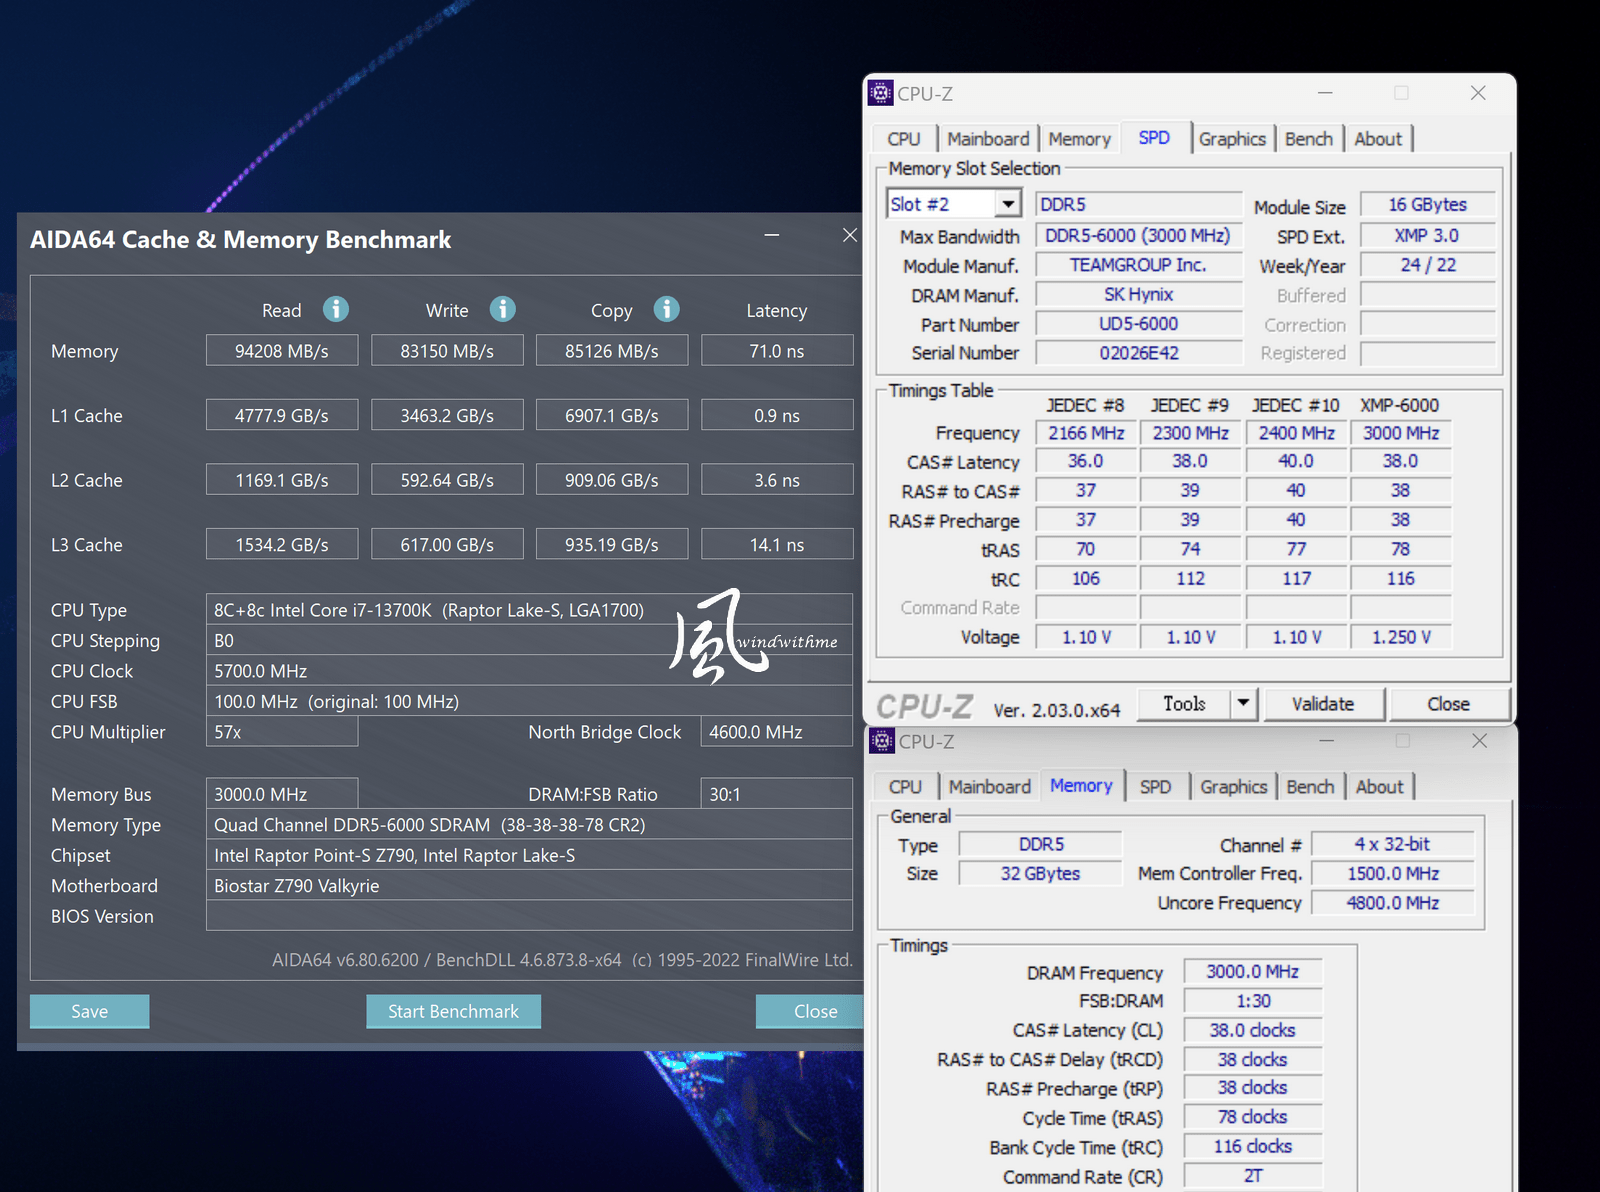The image size is (1600, 1192).
Task: Click the CPU-Z logo icon in SPD window titlebar
Action: click(881, 92)
